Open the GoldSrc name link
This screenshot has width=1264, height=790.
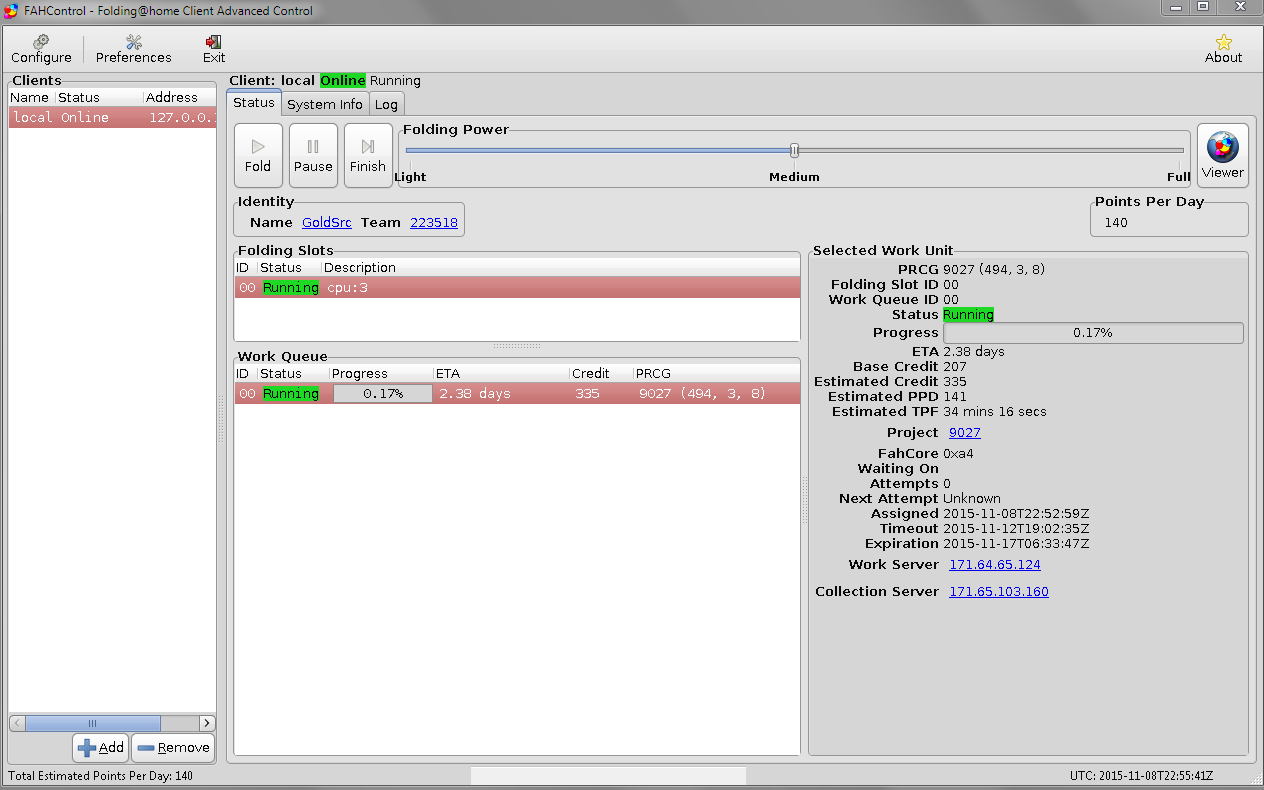pos(327,223)
